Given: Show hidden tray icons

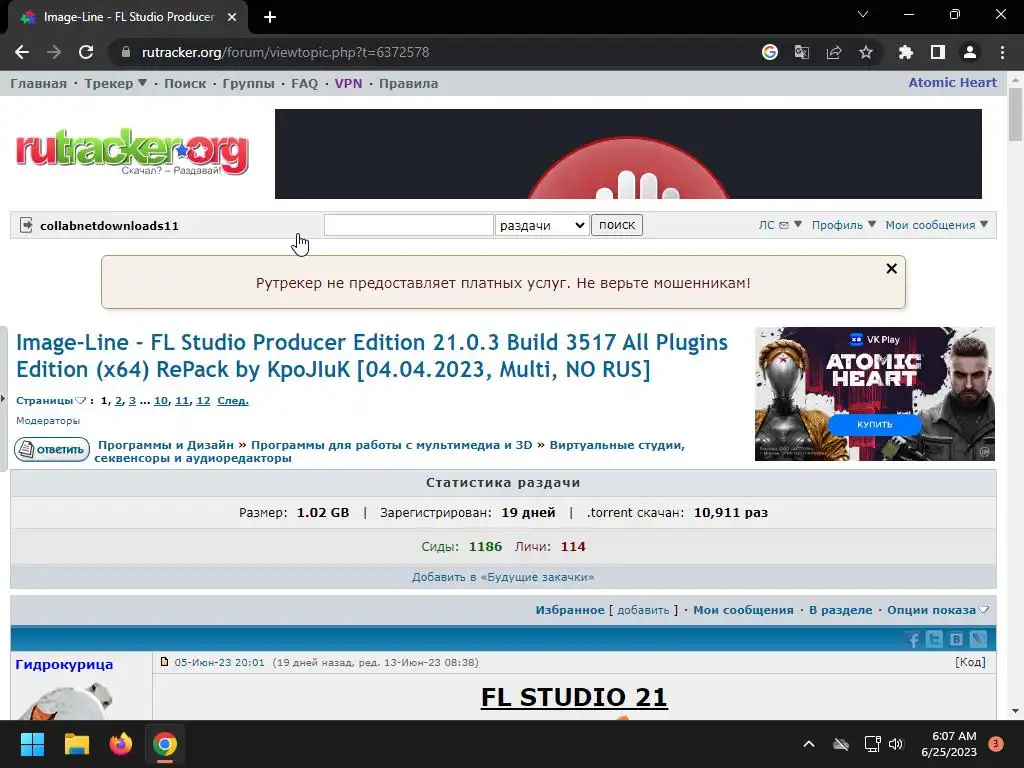Looking at the screenshot, I should (x=808, y=744).
